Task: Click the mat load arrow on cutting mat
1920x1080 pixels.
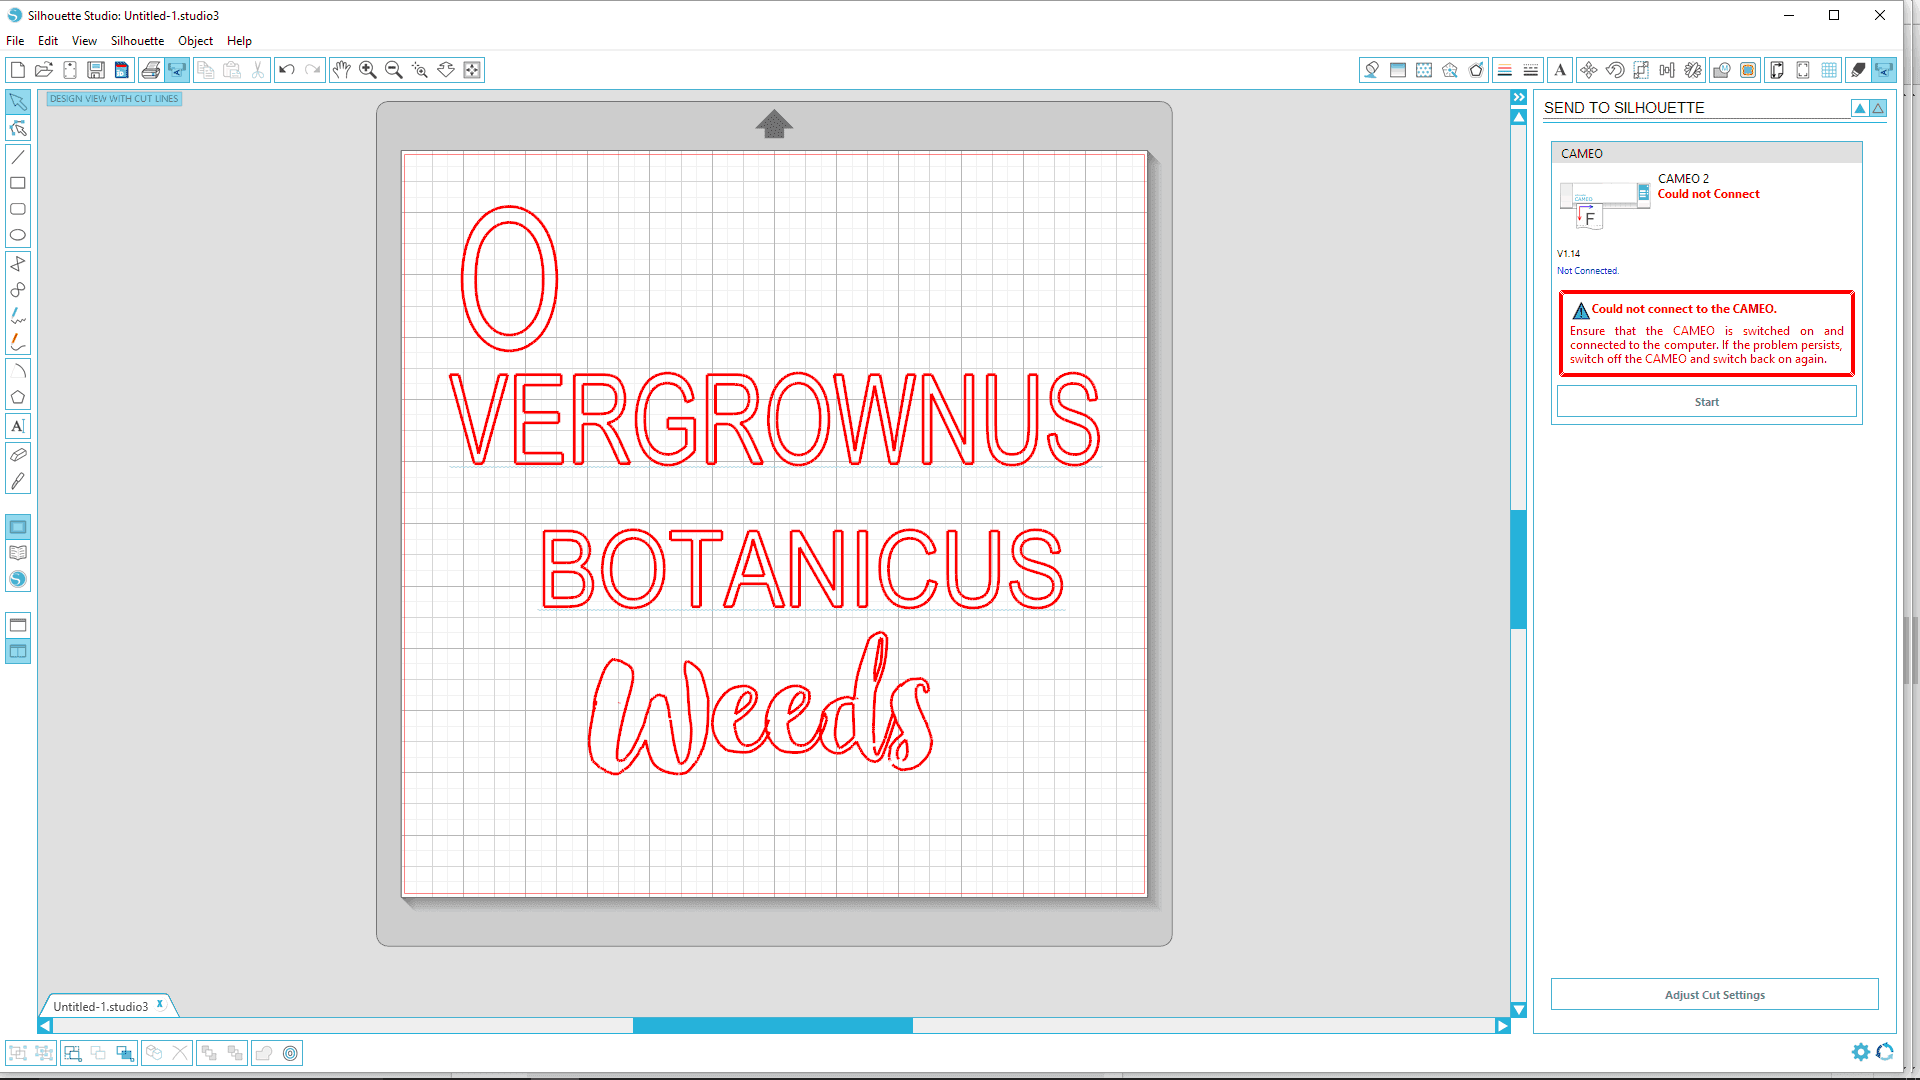Action: [x=774, y=124]
